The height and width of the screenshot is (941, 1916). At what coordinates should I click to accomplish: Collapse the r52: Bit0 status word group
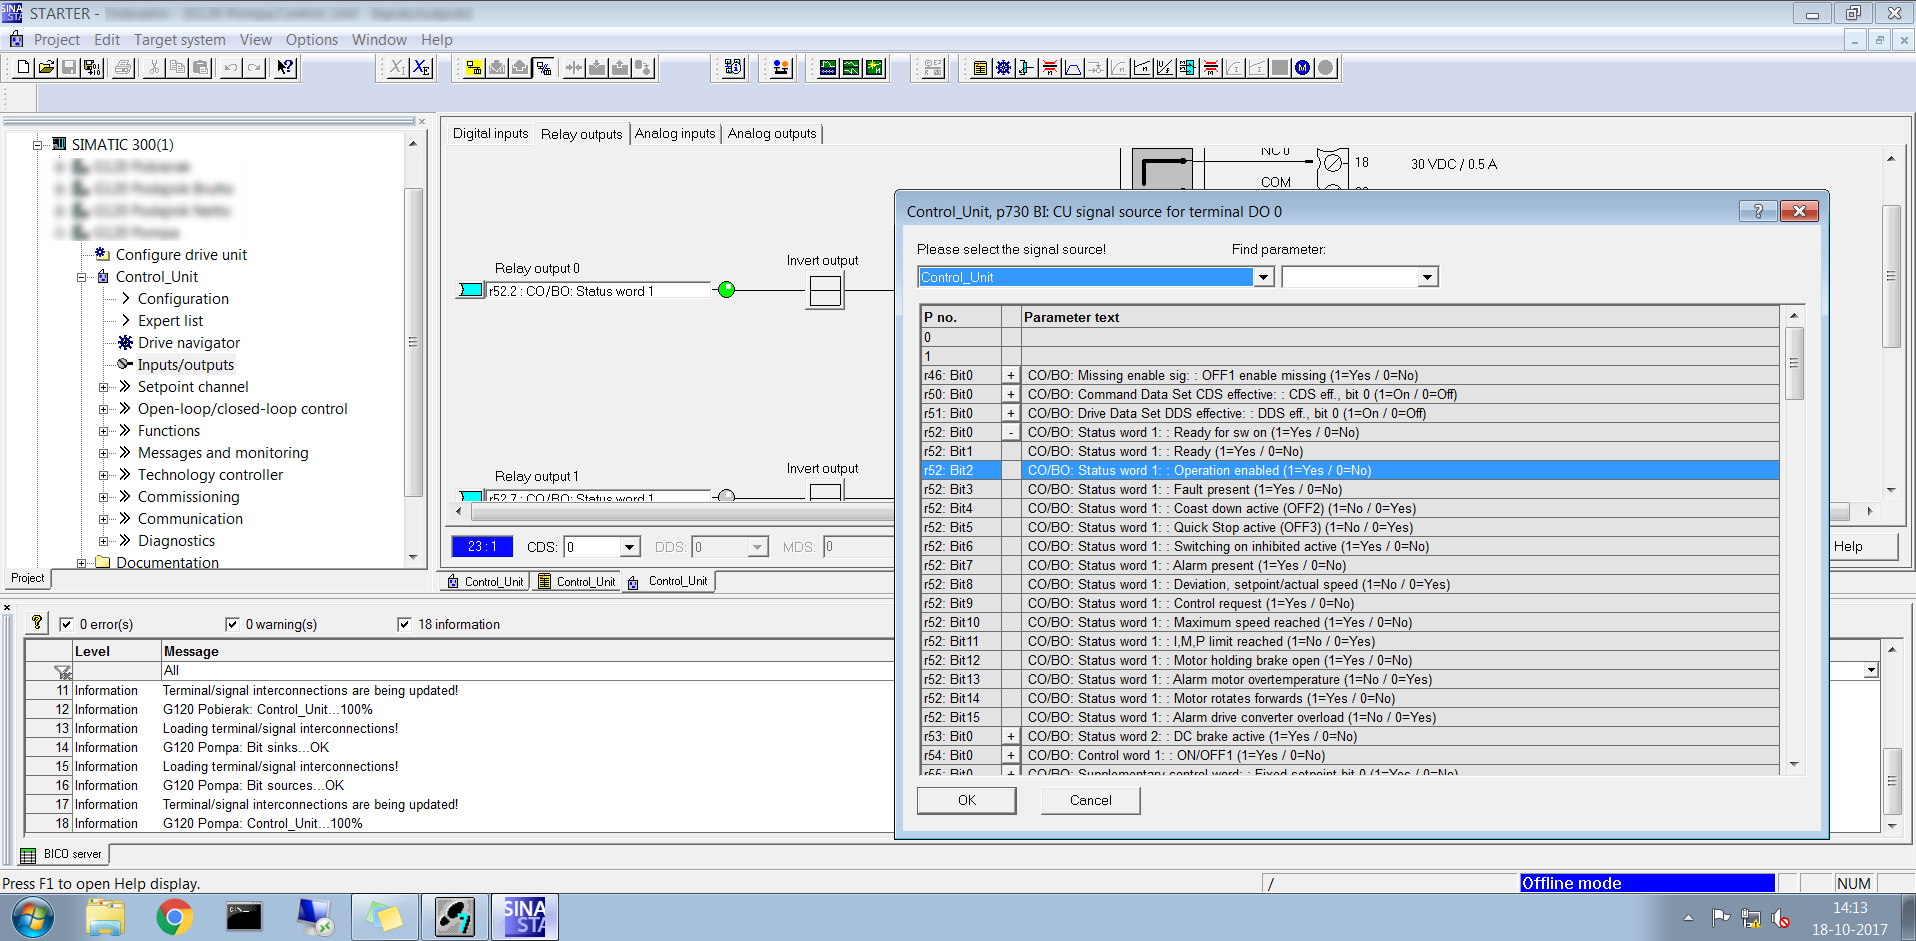(x=1011, y=433)
